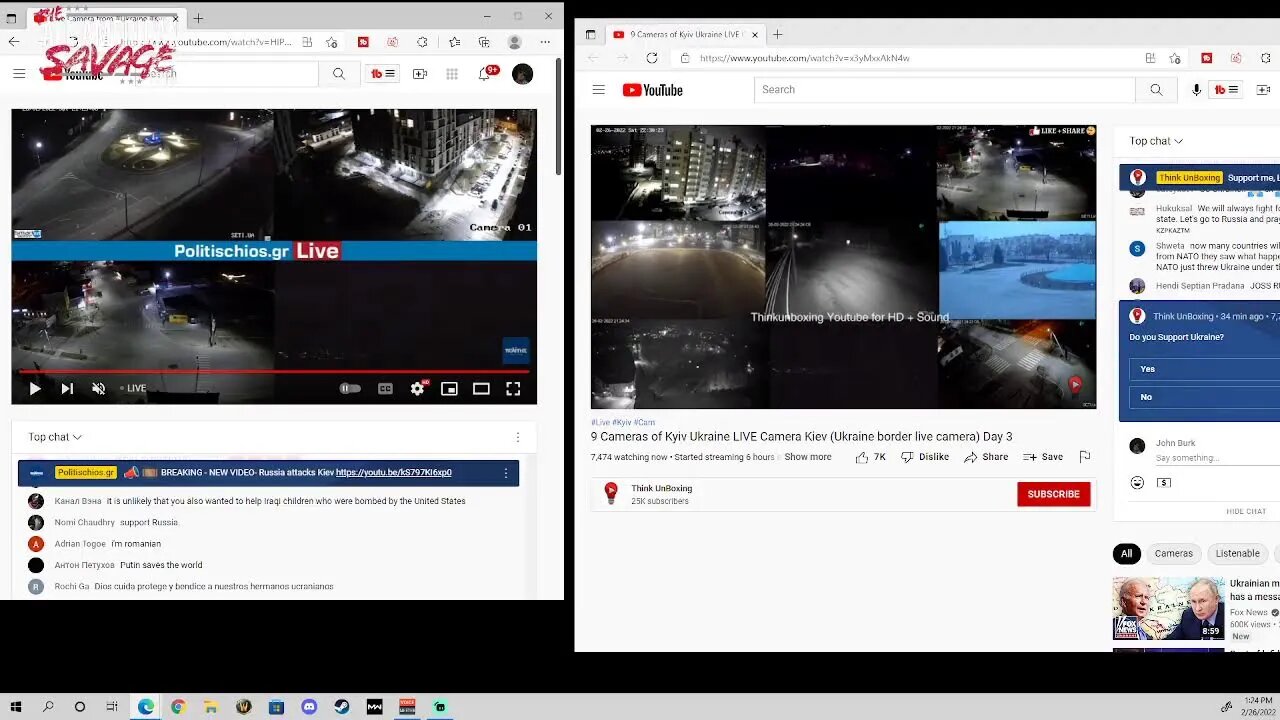Open Favorites in left browser toolbar

click(454, 42)
